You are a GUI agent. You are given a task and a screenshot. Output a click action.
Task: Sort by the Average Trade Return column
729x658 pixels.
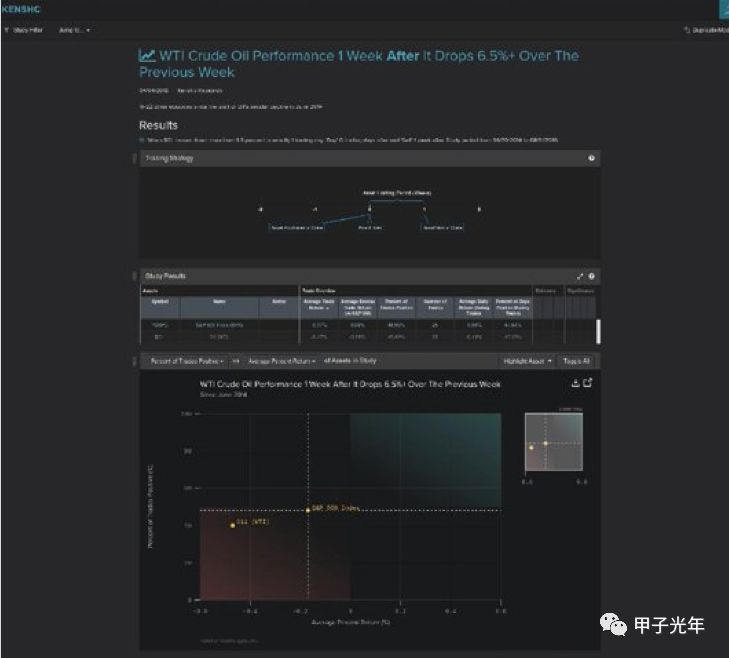tap(319, 307)
